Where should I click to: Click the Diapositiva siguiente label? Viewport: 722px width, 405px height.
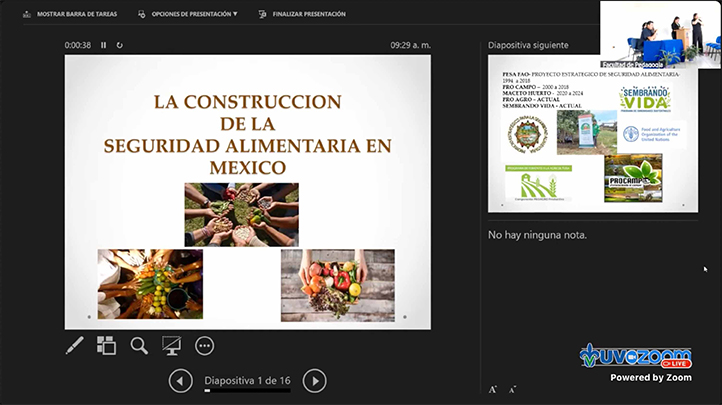click(528, 45)
